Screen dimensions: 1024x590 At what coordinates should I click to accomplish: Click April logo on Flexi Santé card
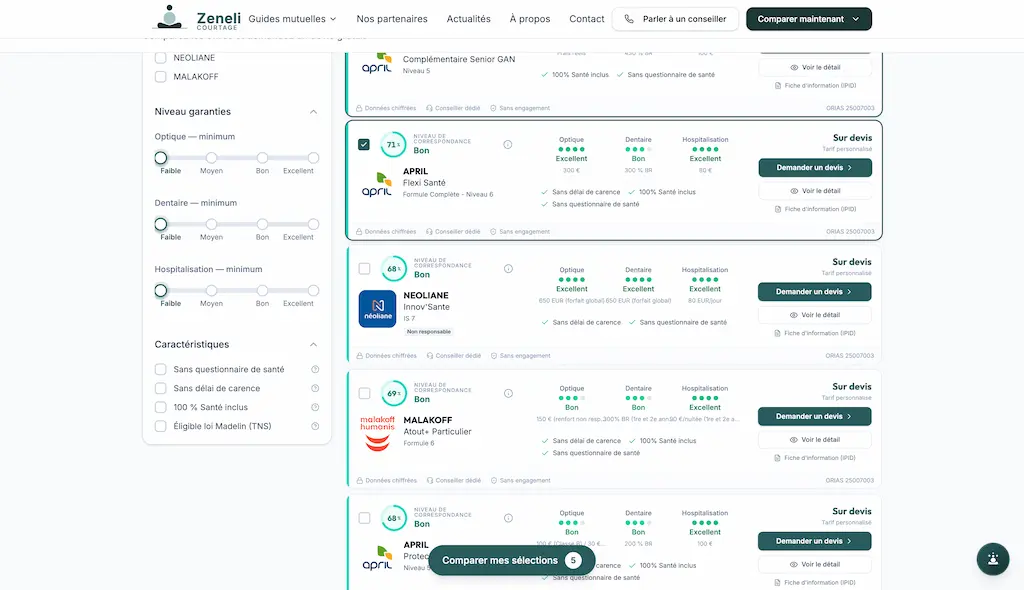point(377,184)
